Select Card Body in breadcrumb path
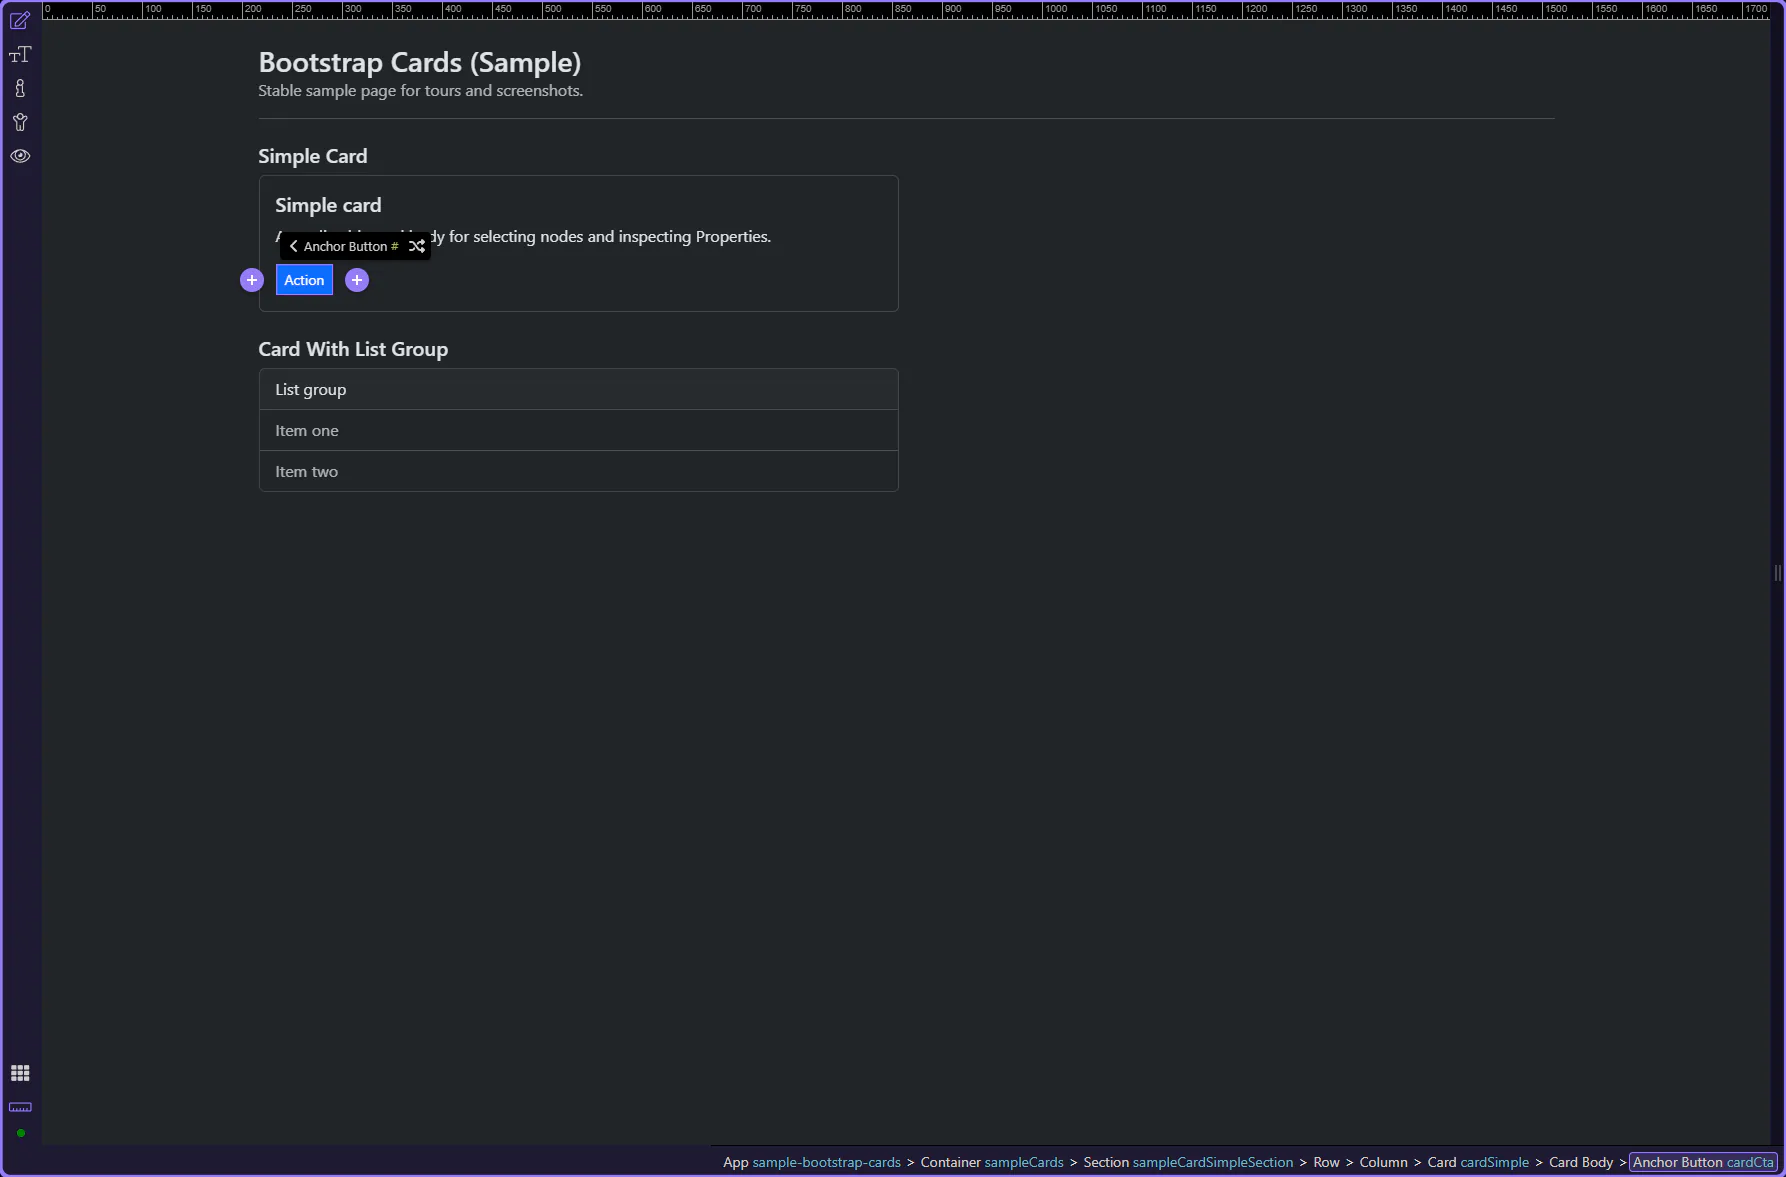Viewport: 1786px width, 1177px height. coord(1580,1162)
